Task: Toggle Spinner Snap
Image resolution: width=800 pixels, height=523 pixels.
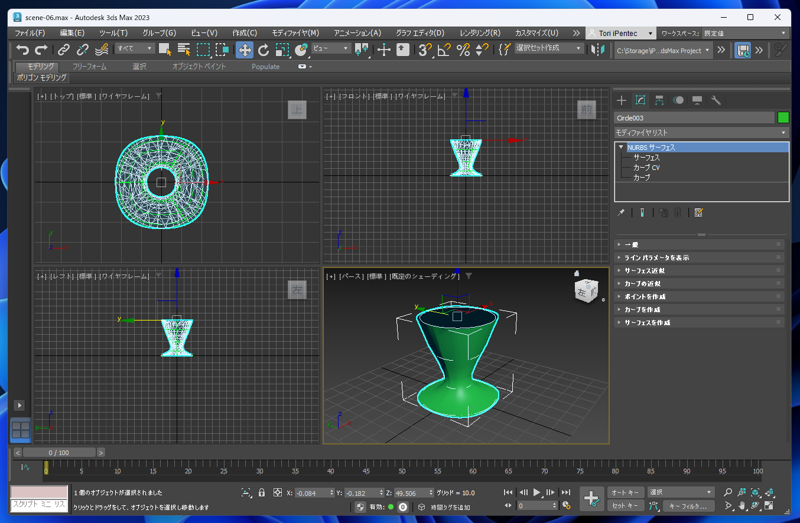Action: point(482,49)
